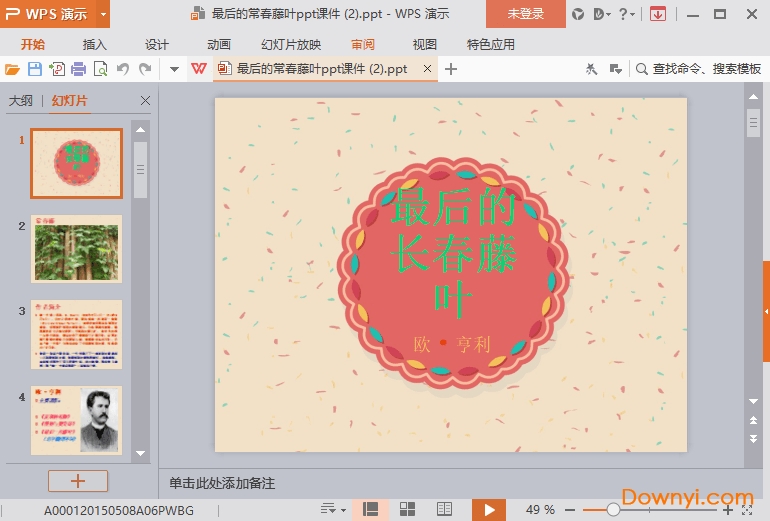Switch to reading view icon in the status bar
Viewport: 770px width, 521px height.
pos(444,509)
